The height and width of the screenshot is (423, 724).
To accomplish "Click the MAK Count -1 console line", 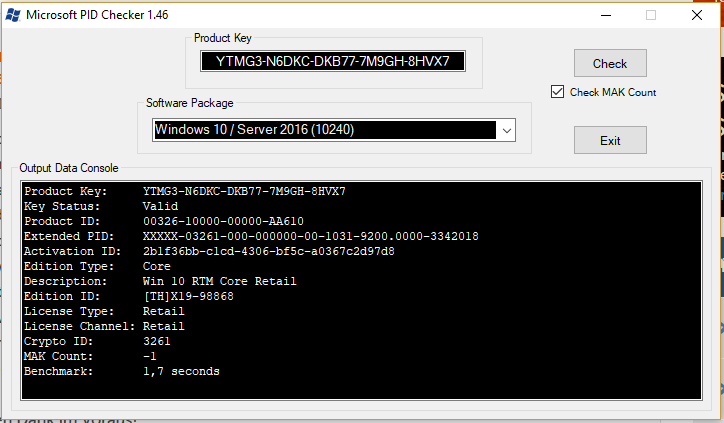I will tap(90, 356).
